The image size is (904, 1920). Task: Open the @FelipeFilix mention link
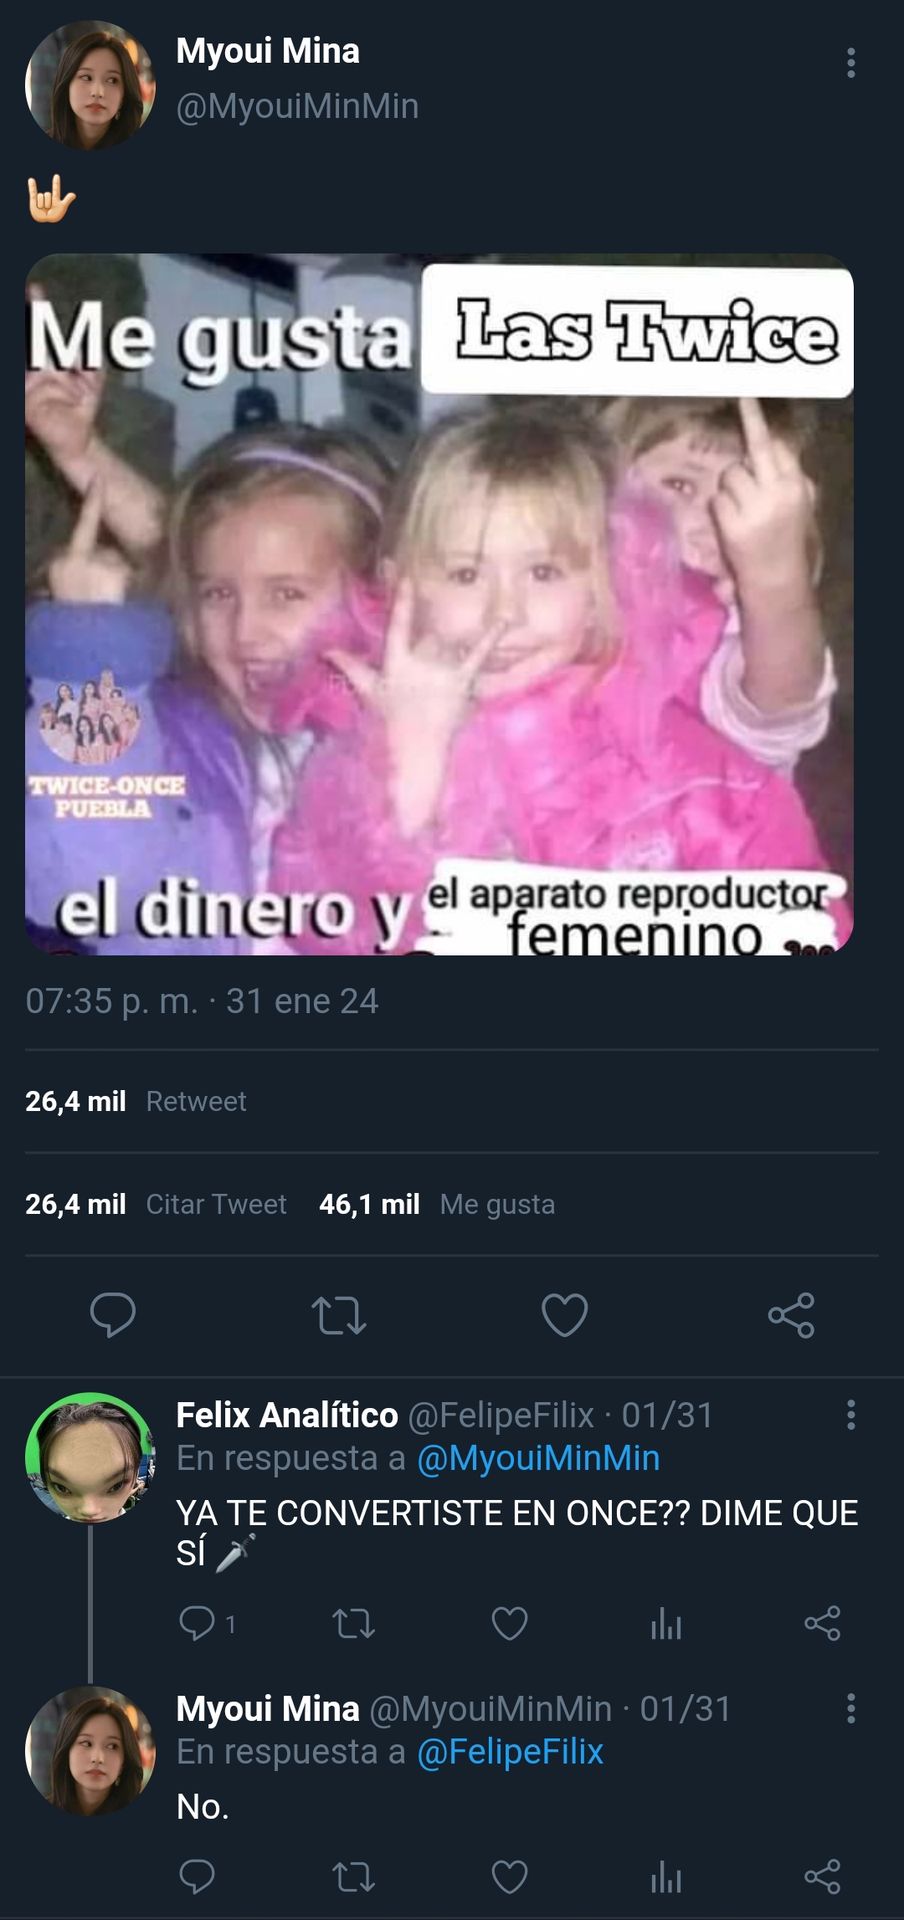click(x=510, y=1752)
